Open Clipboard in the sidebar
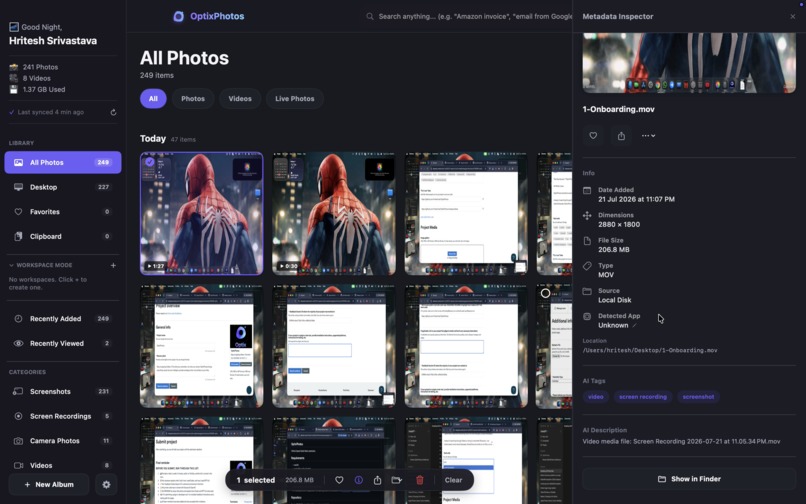Screen dimensions: 806x504 click(x=63, y=237)
